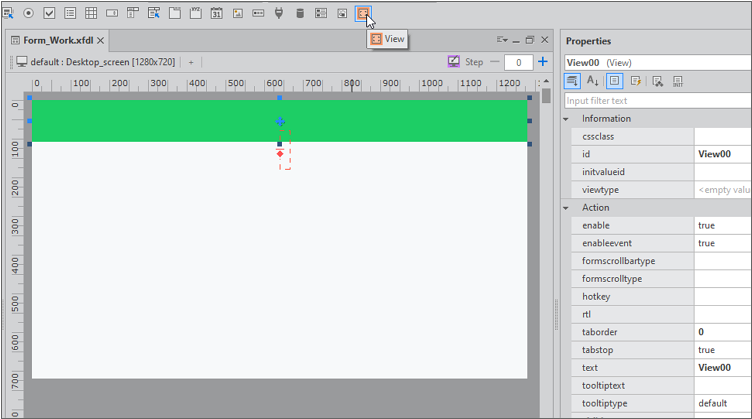Select the Radio button component in toolbar

[x=28, y=14]
